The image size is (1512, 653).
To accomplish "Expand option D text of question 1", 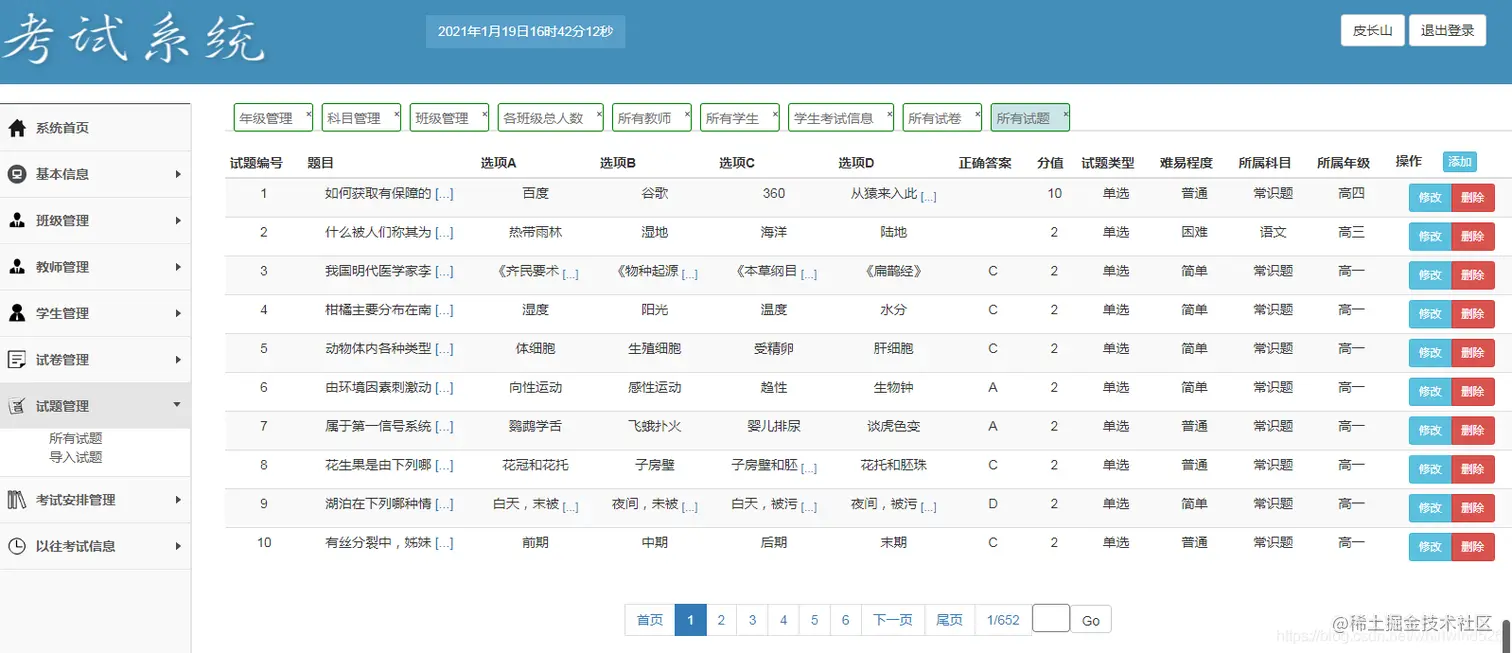I will pyautogui.click(x=928, y=197).
